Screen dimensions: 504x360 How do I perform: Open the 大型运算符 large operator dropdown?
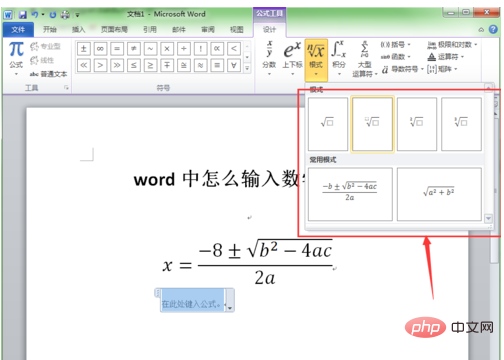pos(364,59)
